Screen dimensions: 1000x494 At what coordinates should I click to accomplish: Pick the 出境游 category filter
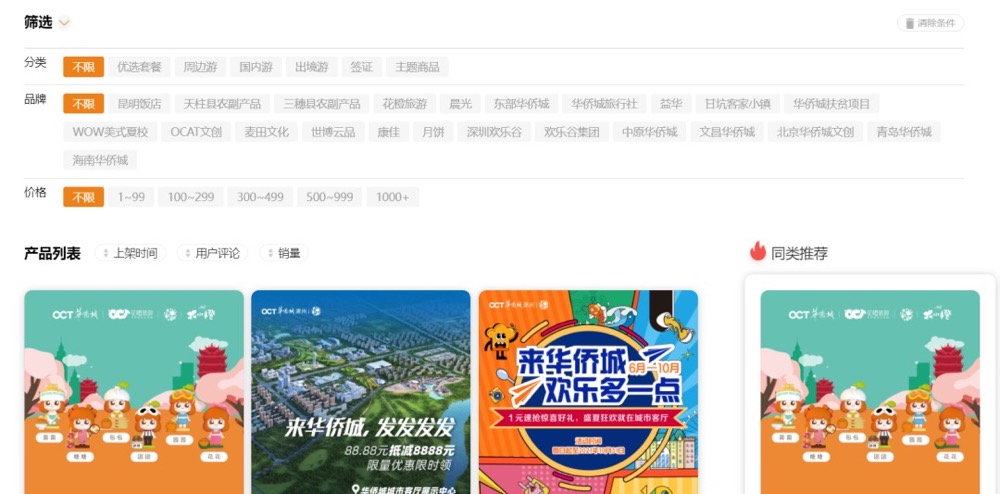[x=311, y=67]
